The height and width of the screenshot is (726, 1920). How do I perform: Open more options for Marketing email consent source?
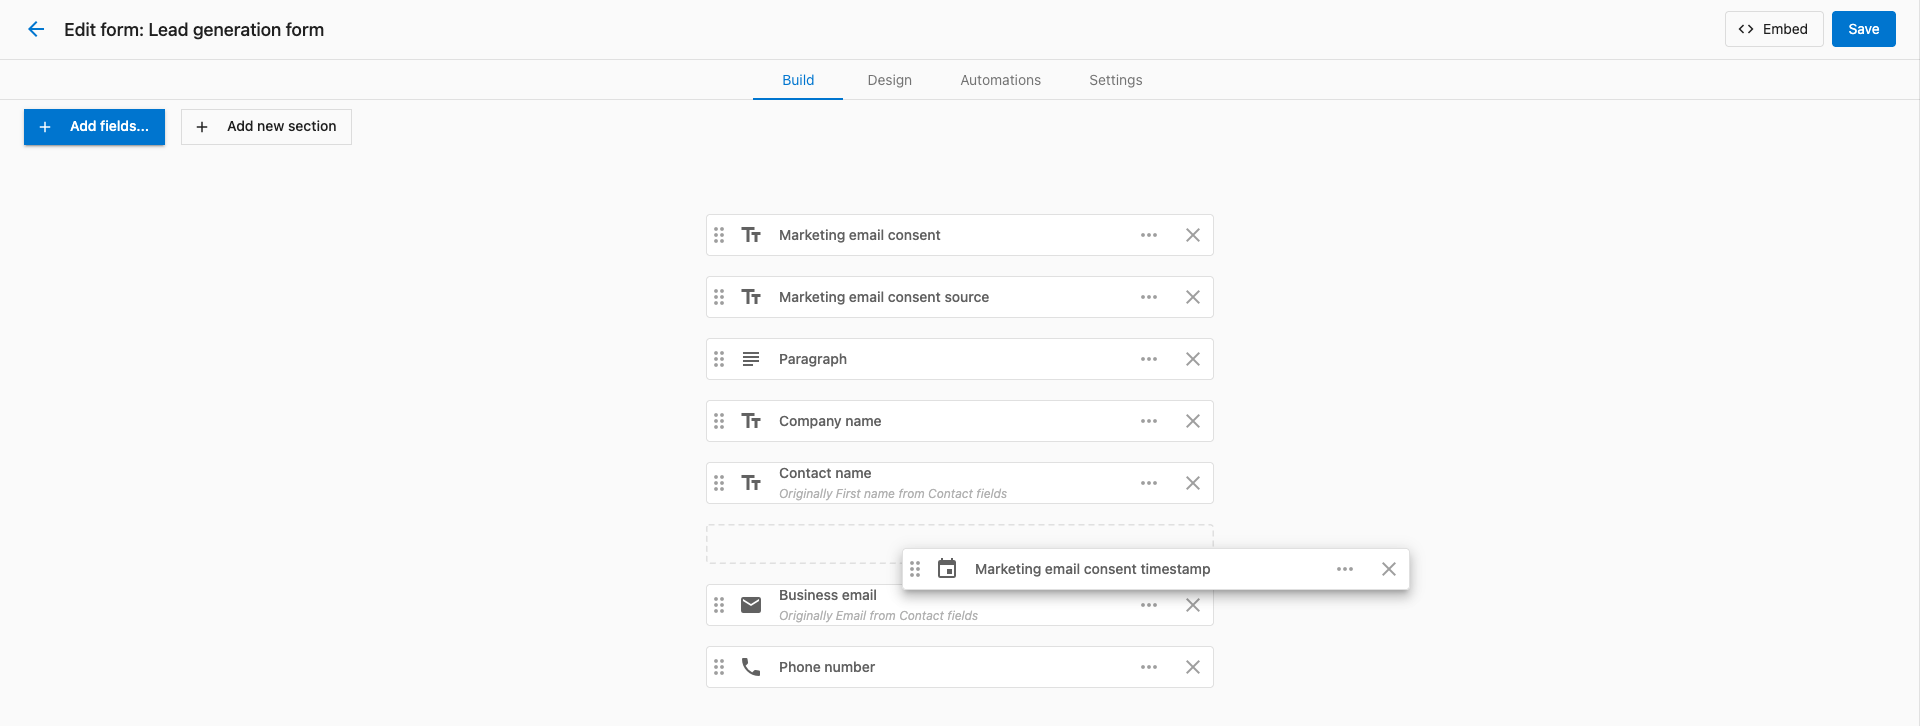click(1149, 297)
